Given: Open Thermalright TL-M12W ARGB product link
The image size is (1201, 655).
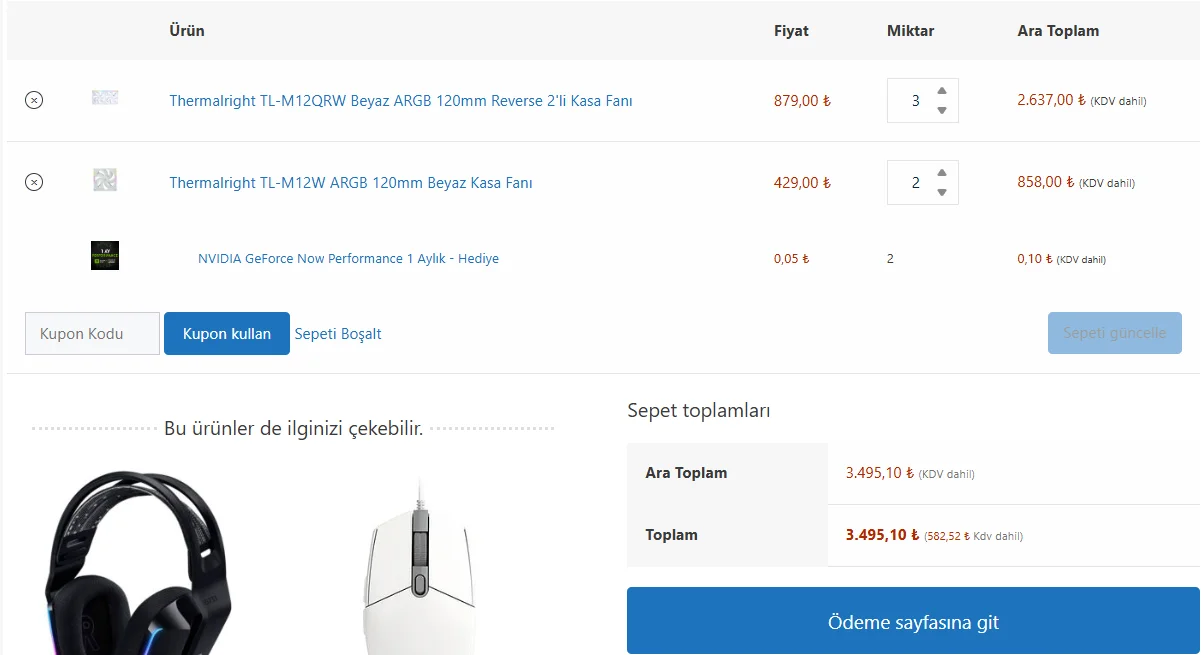Looking at the screenshot, I should [350, 183].
